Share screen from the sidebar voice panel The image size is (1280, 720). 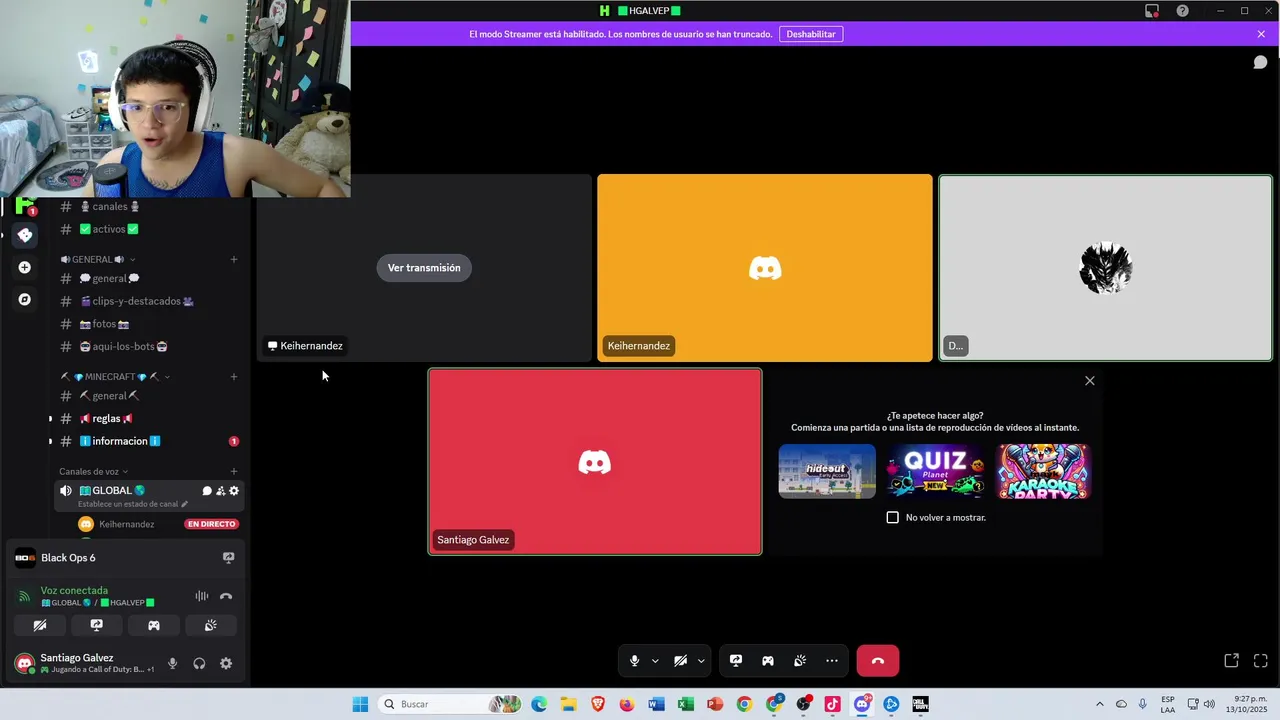[97, 625]
